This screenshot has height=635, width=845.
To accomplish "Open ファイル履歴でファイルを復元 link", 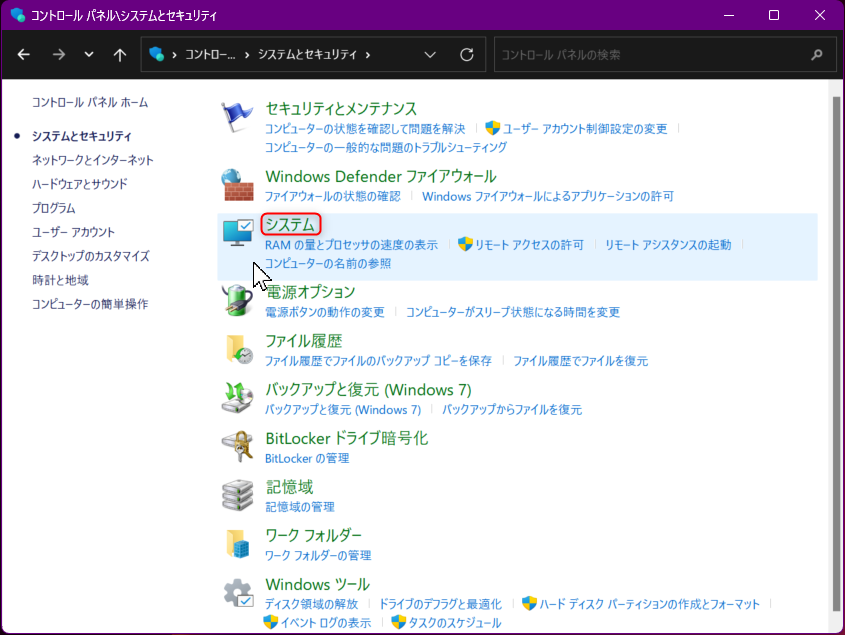I will click(x=580, y=361).
